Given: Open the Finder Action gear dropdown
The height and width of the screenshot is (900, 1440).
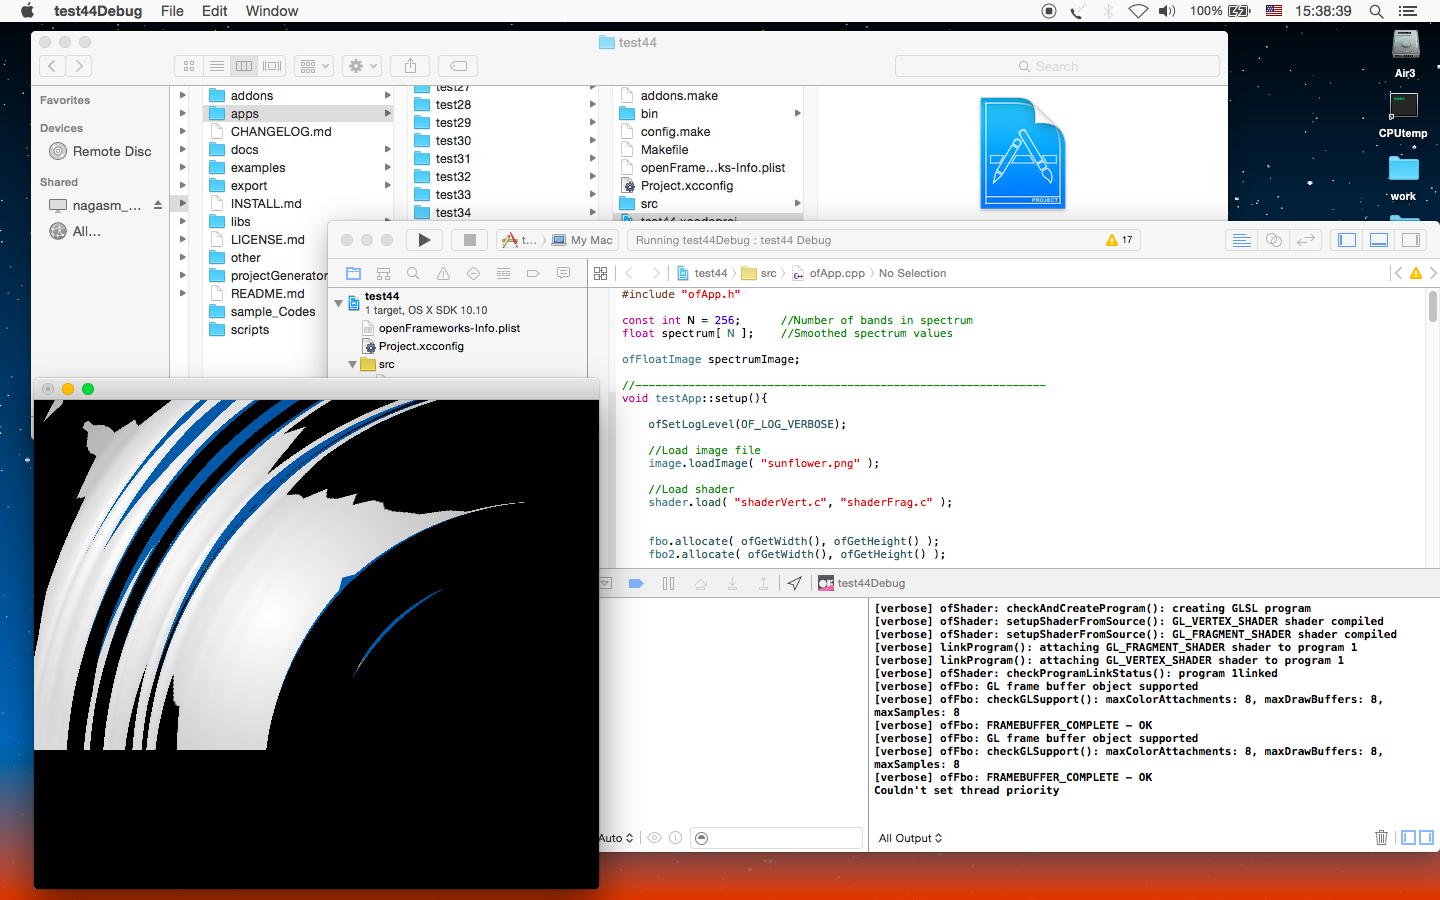Looking at the screenshot, I should tap(361, 66).
